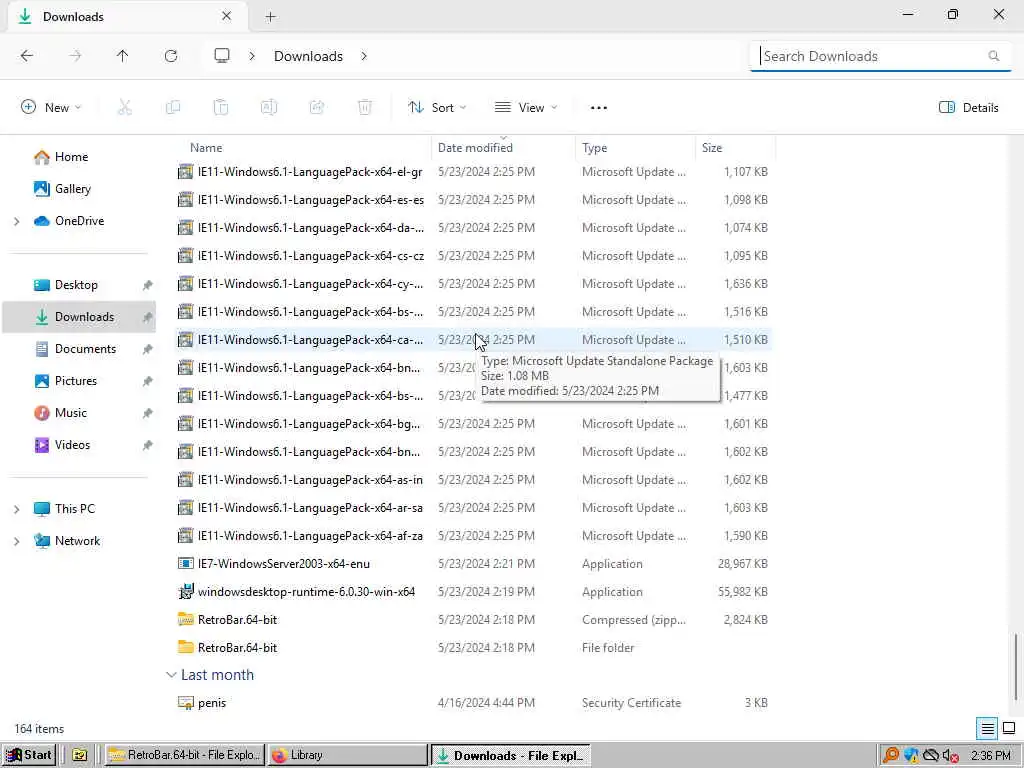Close the Downloads tab
The width and height of the screenshot is (1024, 768).
[227, 16]
